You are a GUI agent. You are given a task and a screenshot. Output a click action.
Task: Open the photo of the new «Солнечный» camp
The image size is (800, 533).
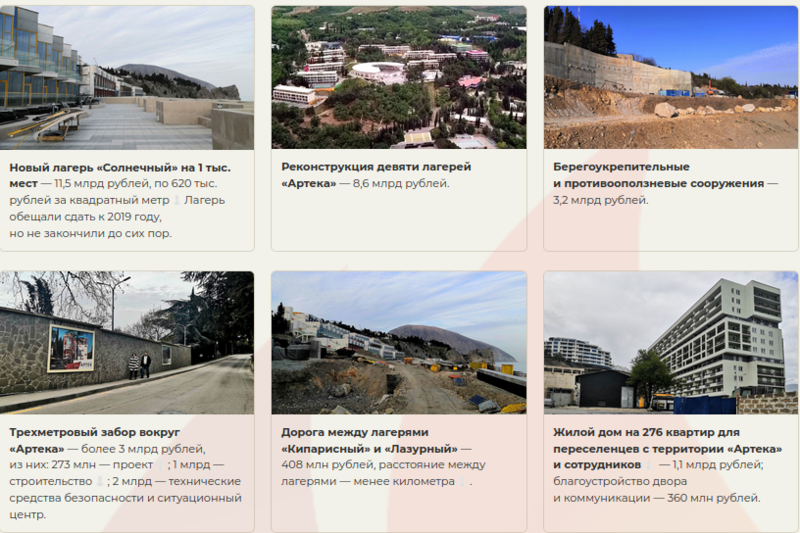127,78
